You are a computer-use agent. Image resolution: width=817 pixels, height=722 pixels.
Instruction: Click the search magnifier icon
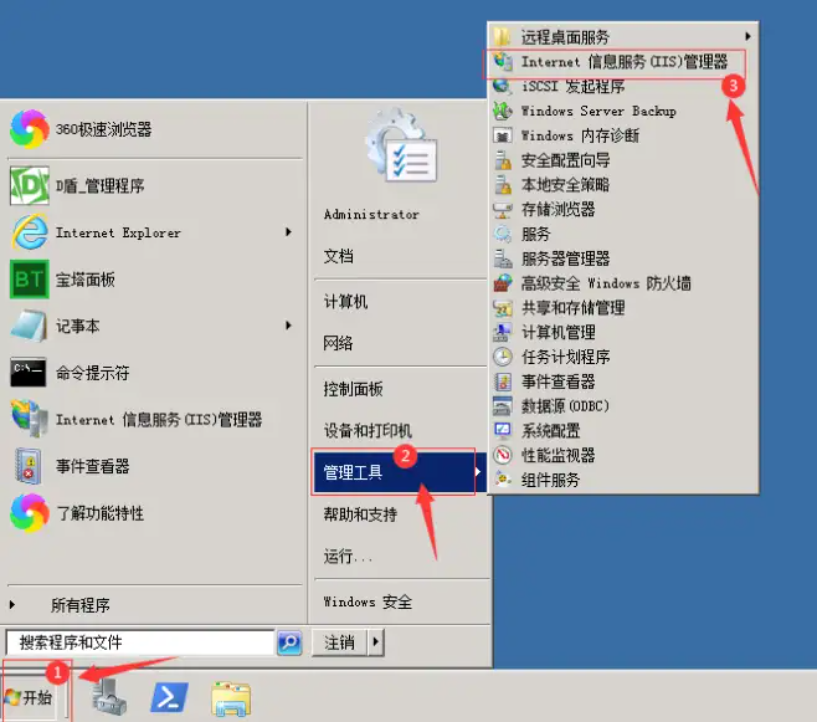click(x=289, y=642)
